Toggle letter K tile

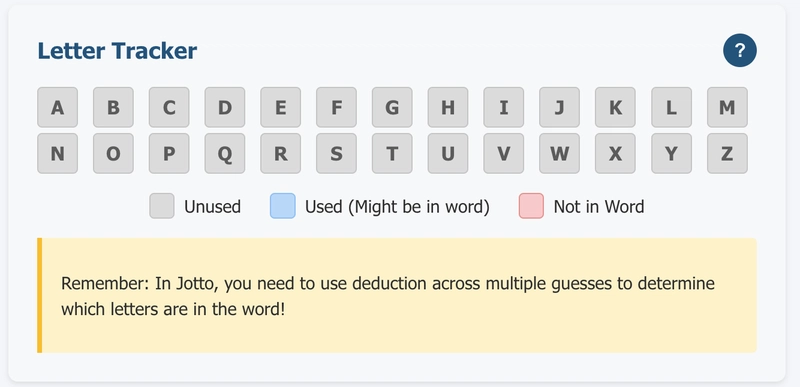pos(615,107)
